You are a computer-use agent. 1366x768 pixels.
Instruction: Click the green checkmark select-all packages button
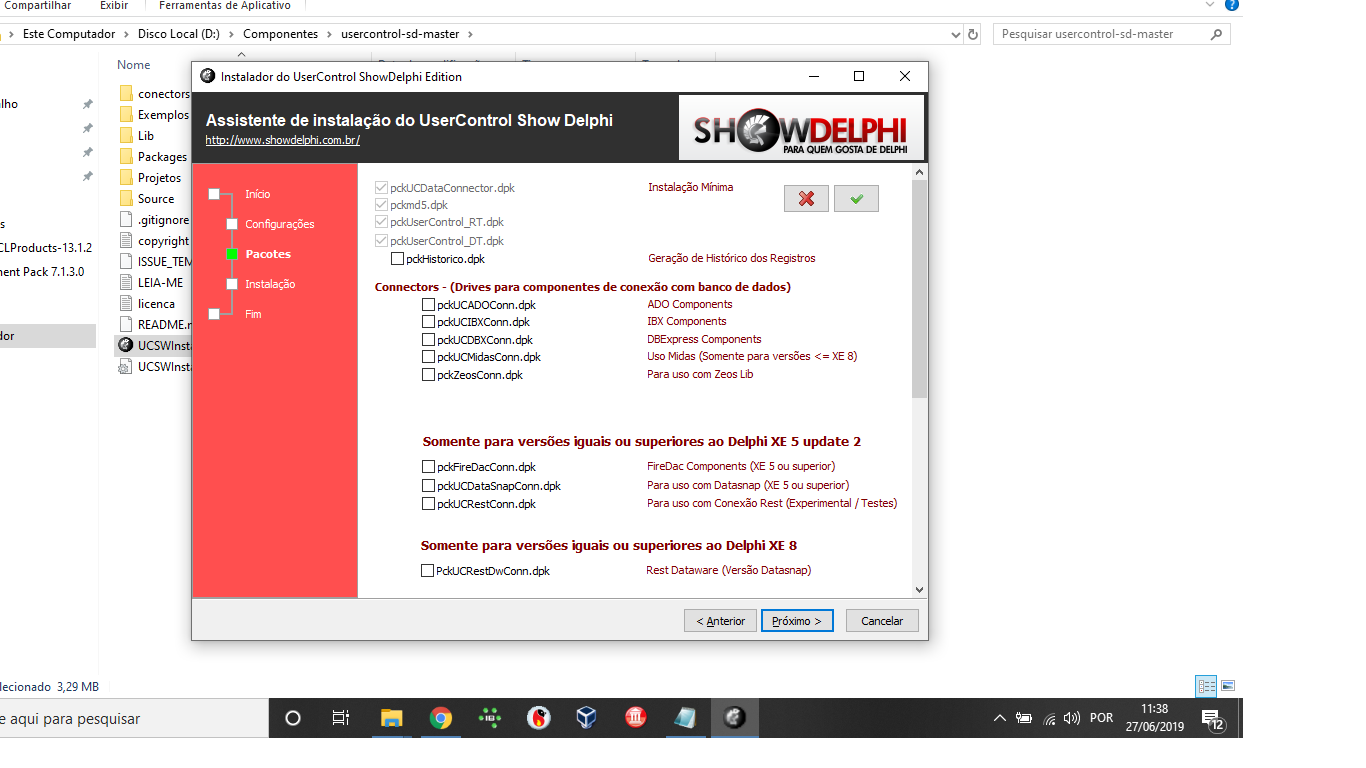click(856, 199)
